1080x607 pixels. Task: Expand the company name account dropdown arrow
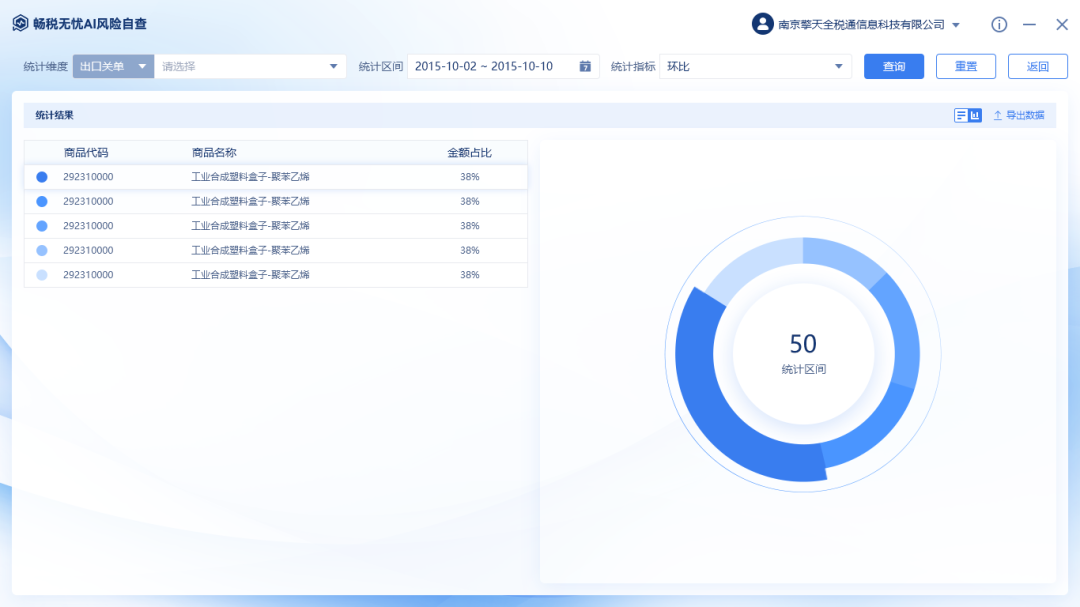(x=955, y=25)
